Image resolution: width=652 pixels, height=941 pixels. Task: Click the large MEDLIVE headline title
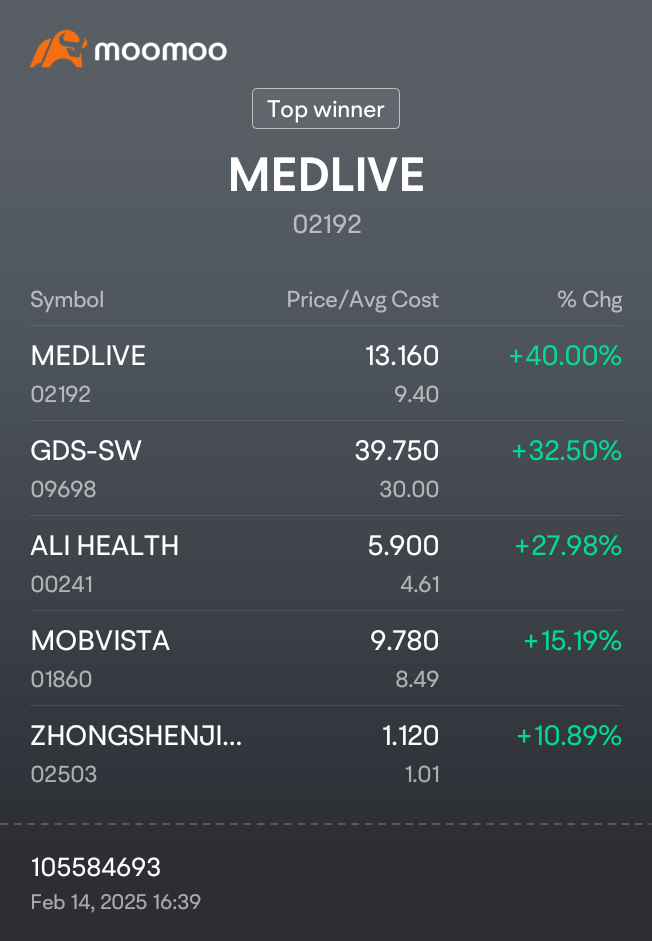click(327, 175)
